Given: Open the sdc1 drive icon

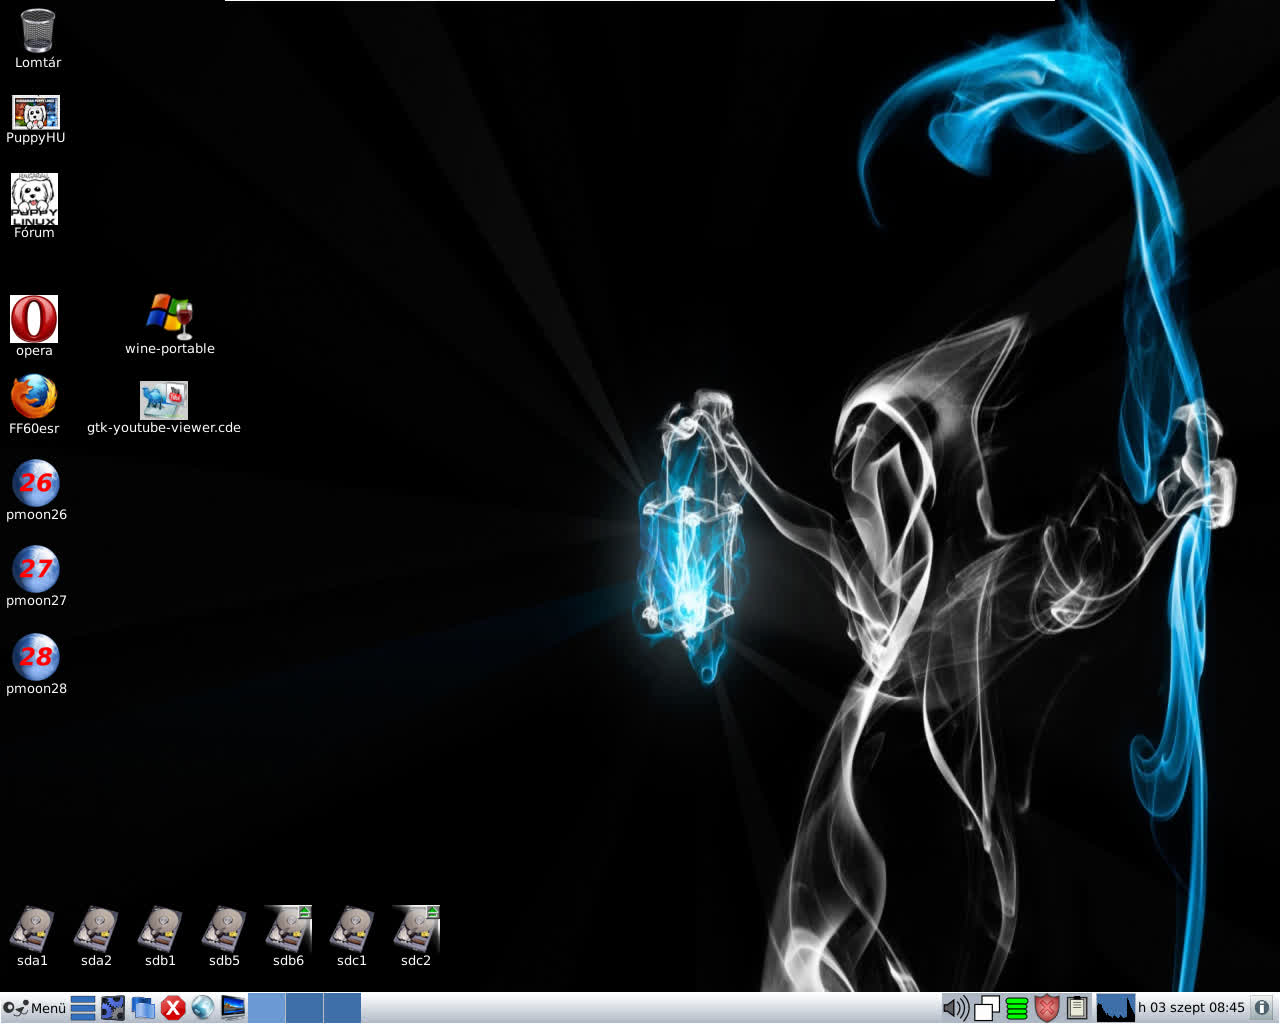Looking at the screenshot, I should click(x=352, y=929).
